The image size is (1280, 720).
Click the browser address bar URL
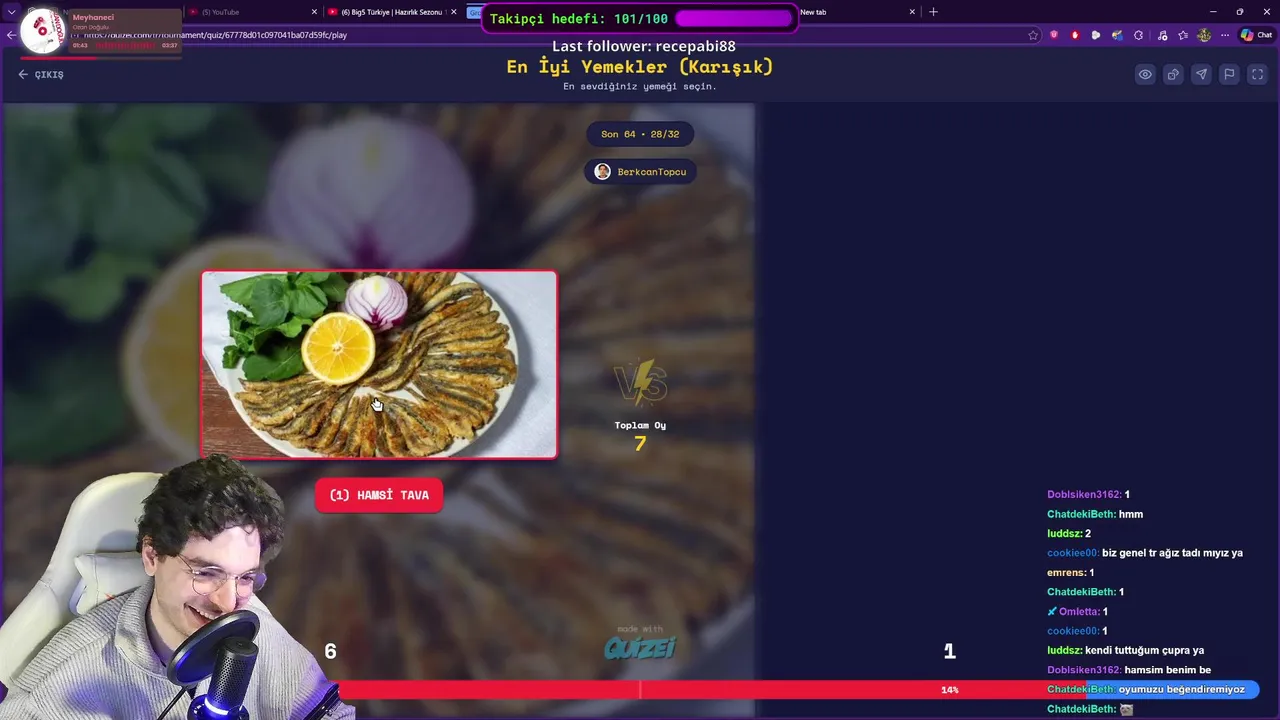point(215,35)
